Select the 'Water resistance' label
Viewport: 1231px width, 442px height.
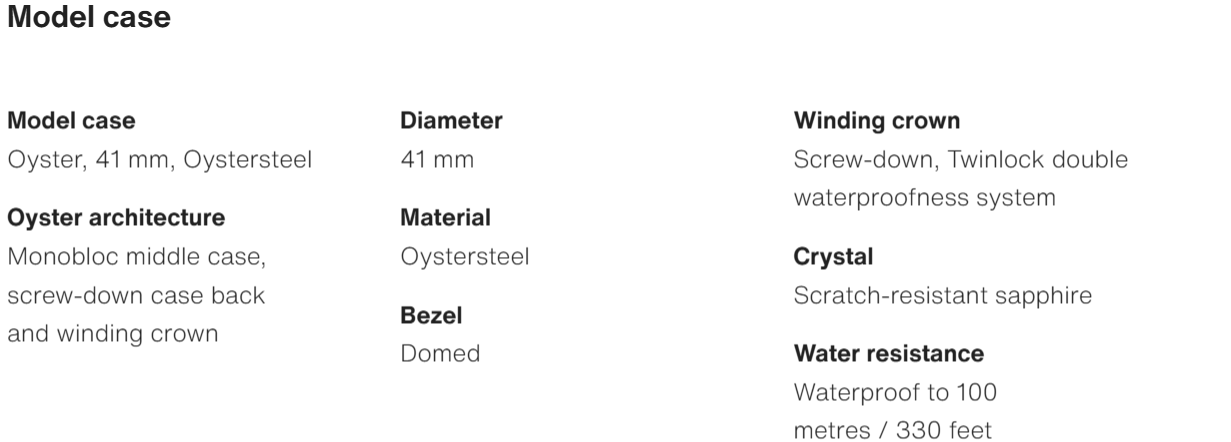pyautogui.click(x=888, y=353)
